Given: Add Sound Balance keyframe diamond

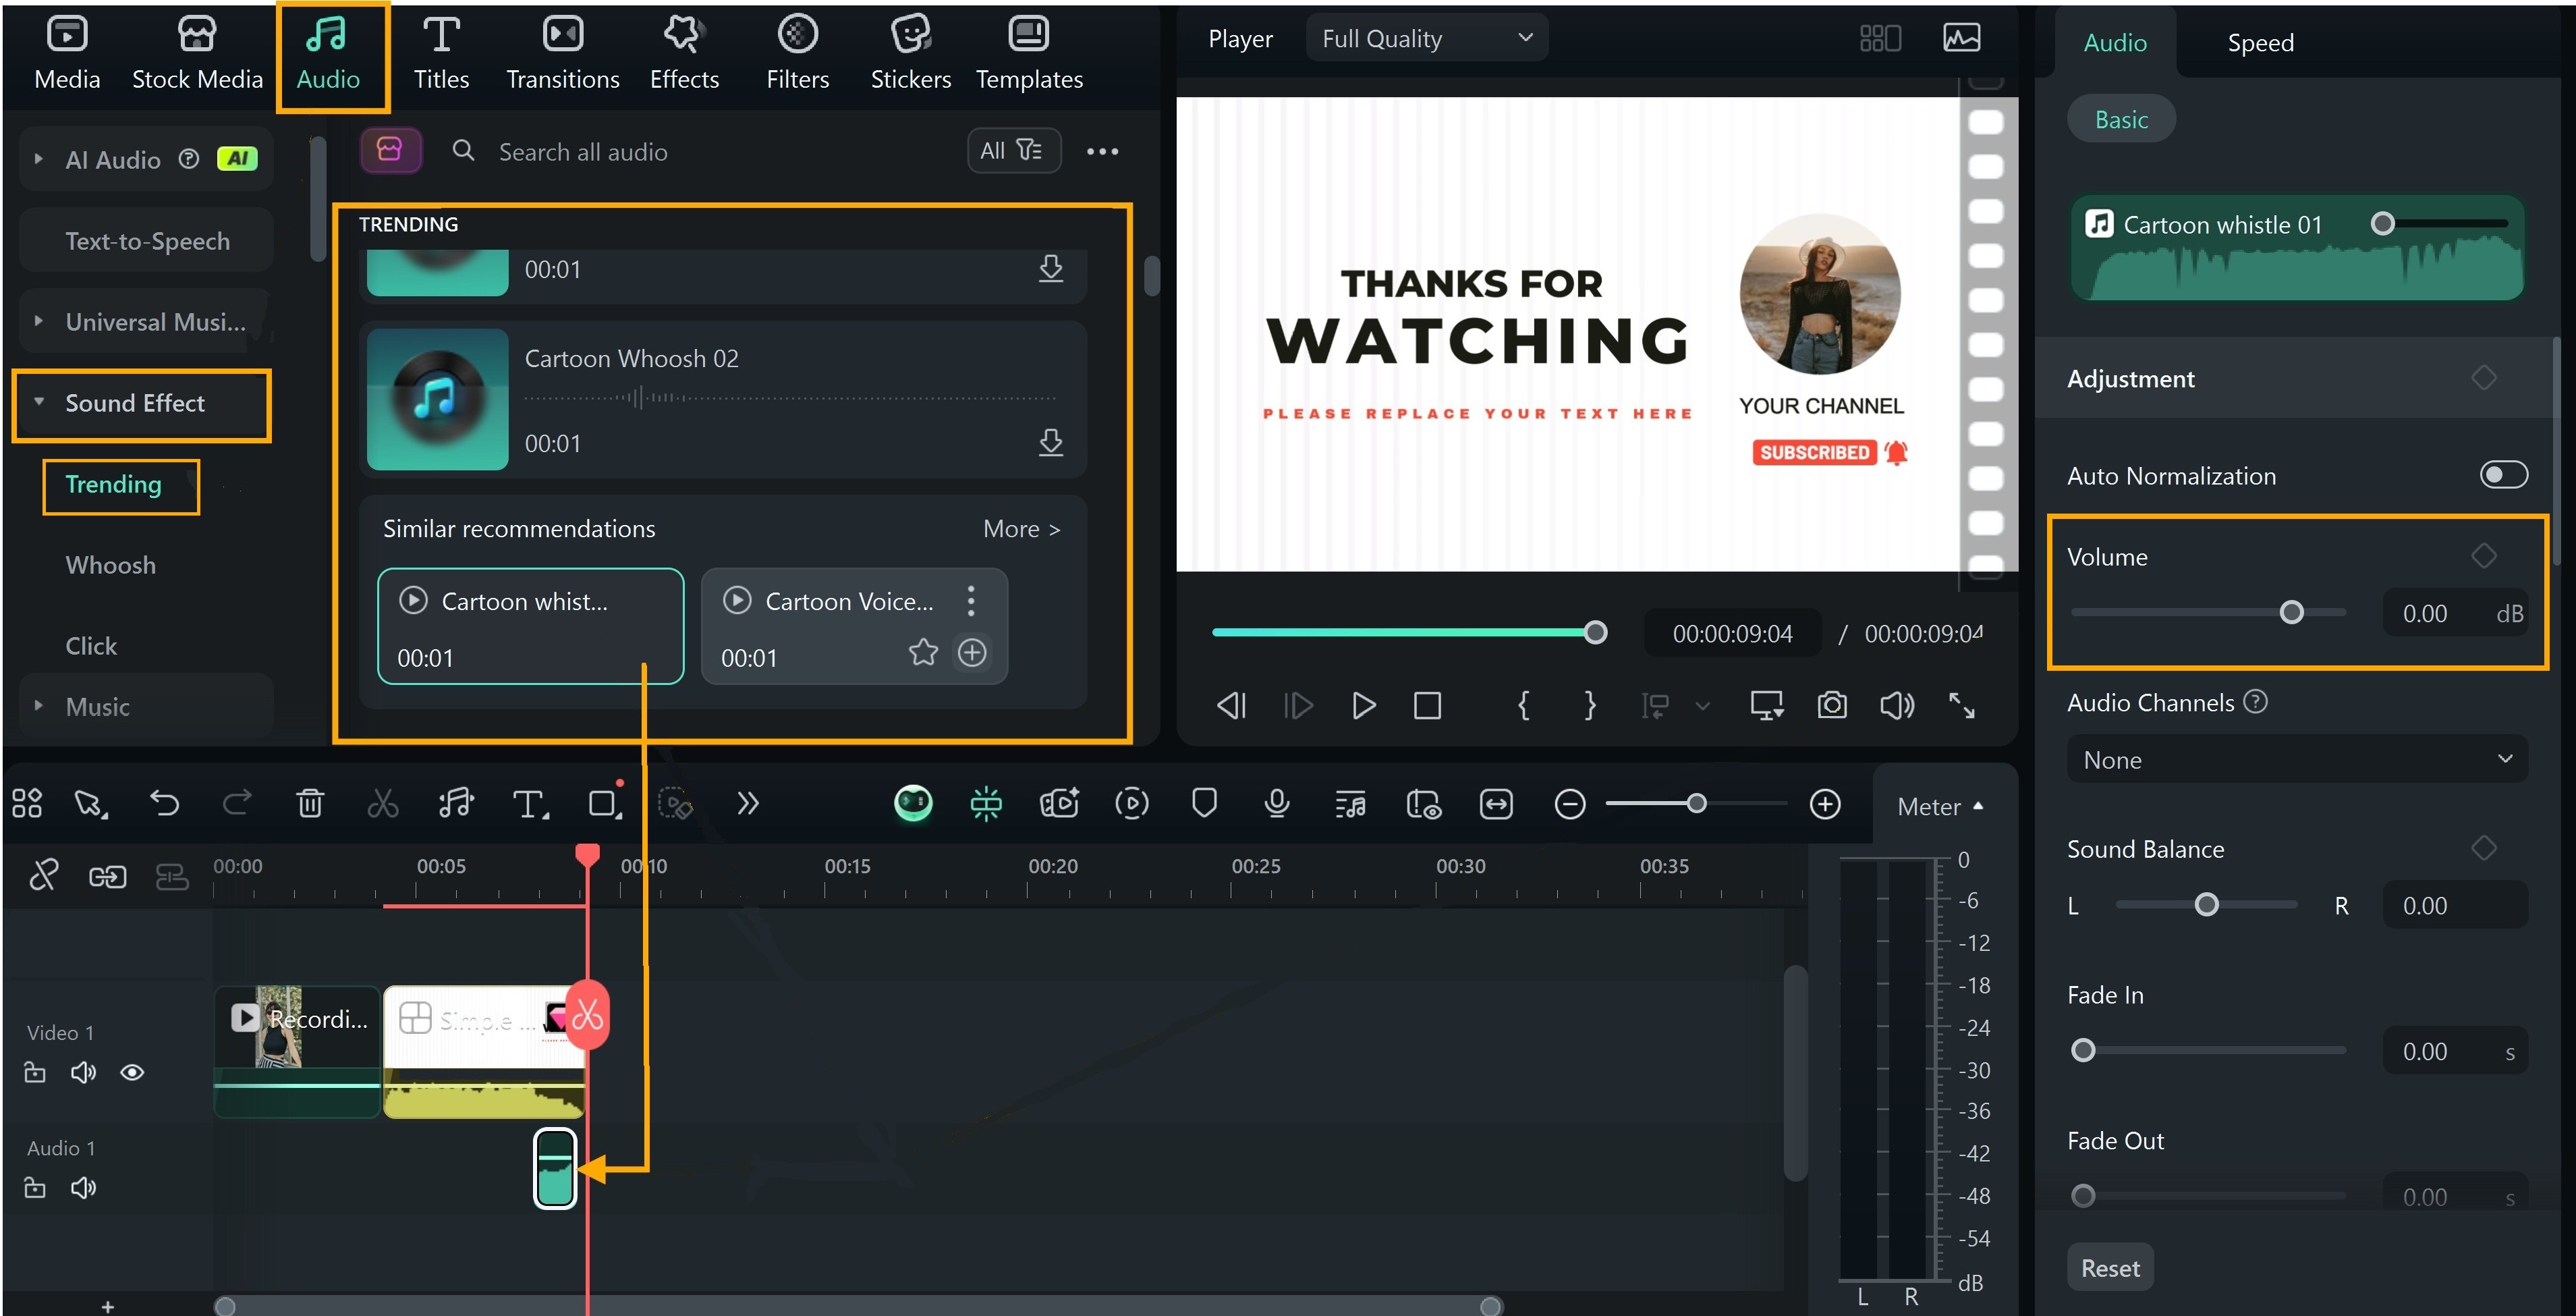Looking at the screenshot, I should coord(2484,848).
